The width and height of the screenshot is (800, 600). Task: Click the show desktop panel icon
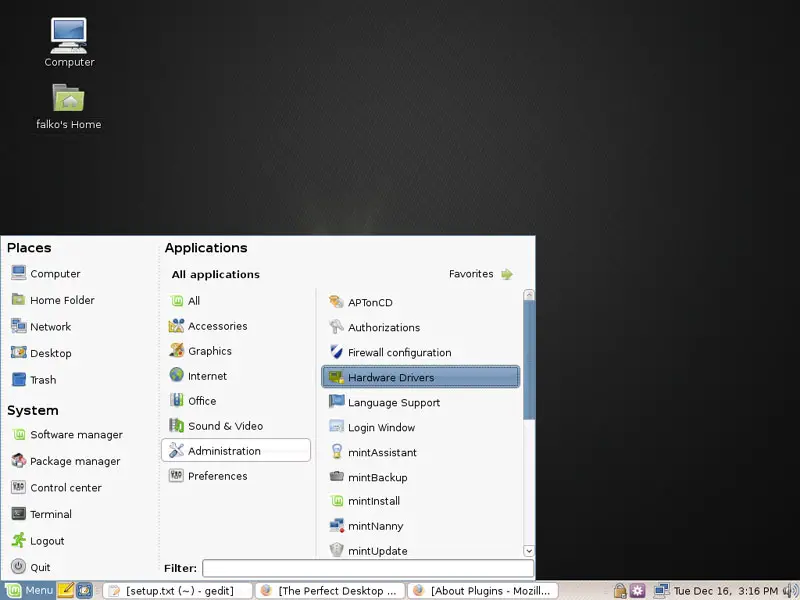[x=84, y=590]
